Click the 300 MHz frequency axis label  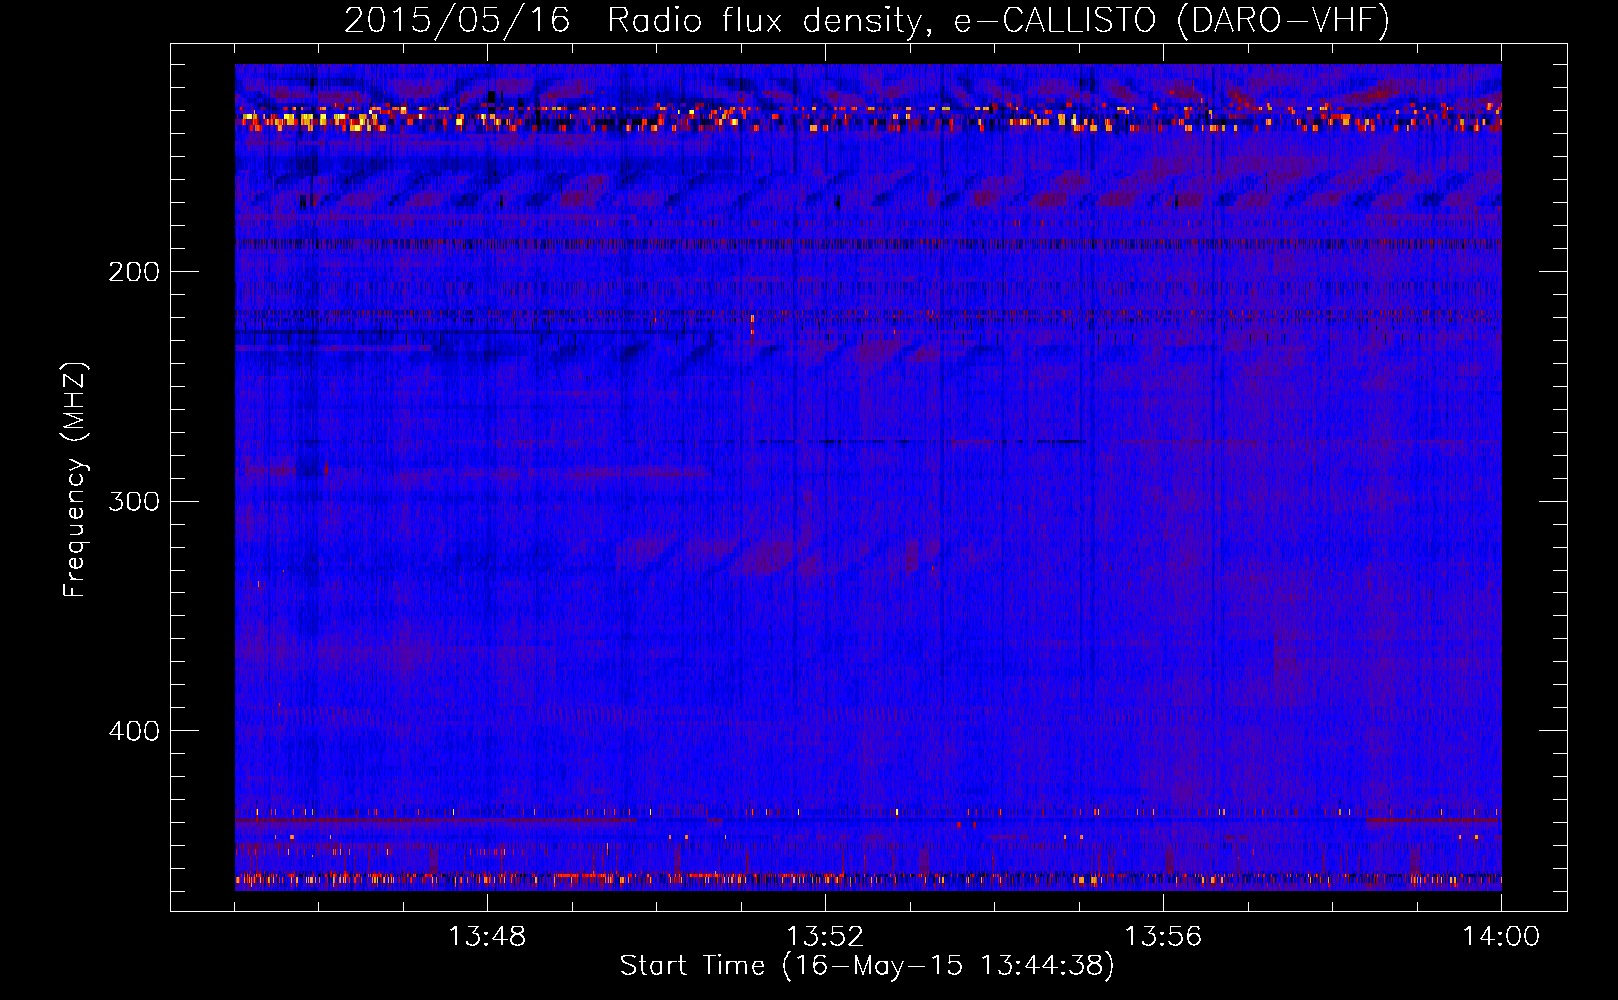tap(134, 501)
